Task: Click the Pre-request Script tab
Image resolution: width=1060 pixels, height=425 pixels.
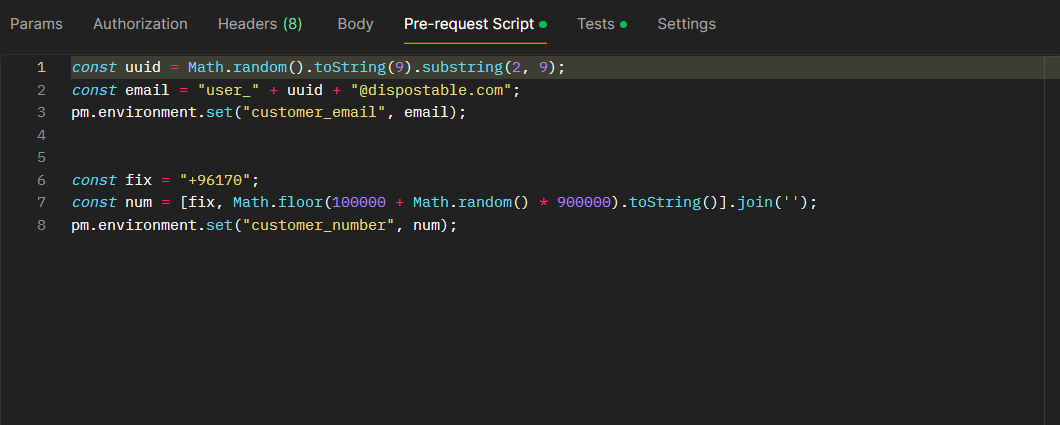Action: click(469, 24)
